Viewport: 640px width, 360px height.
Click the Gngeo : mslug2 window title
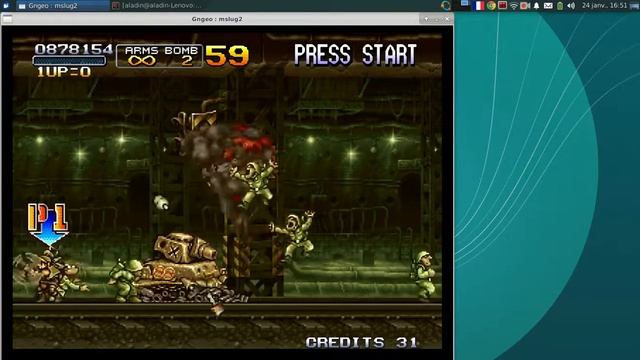(217, 19)
